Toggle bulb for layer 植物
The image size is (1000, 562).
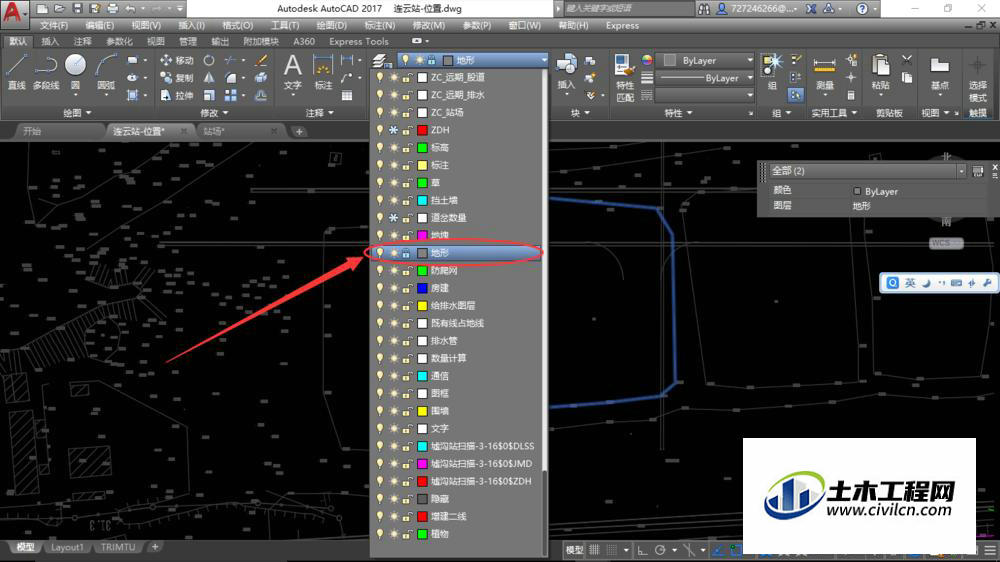tap(380, 534)
